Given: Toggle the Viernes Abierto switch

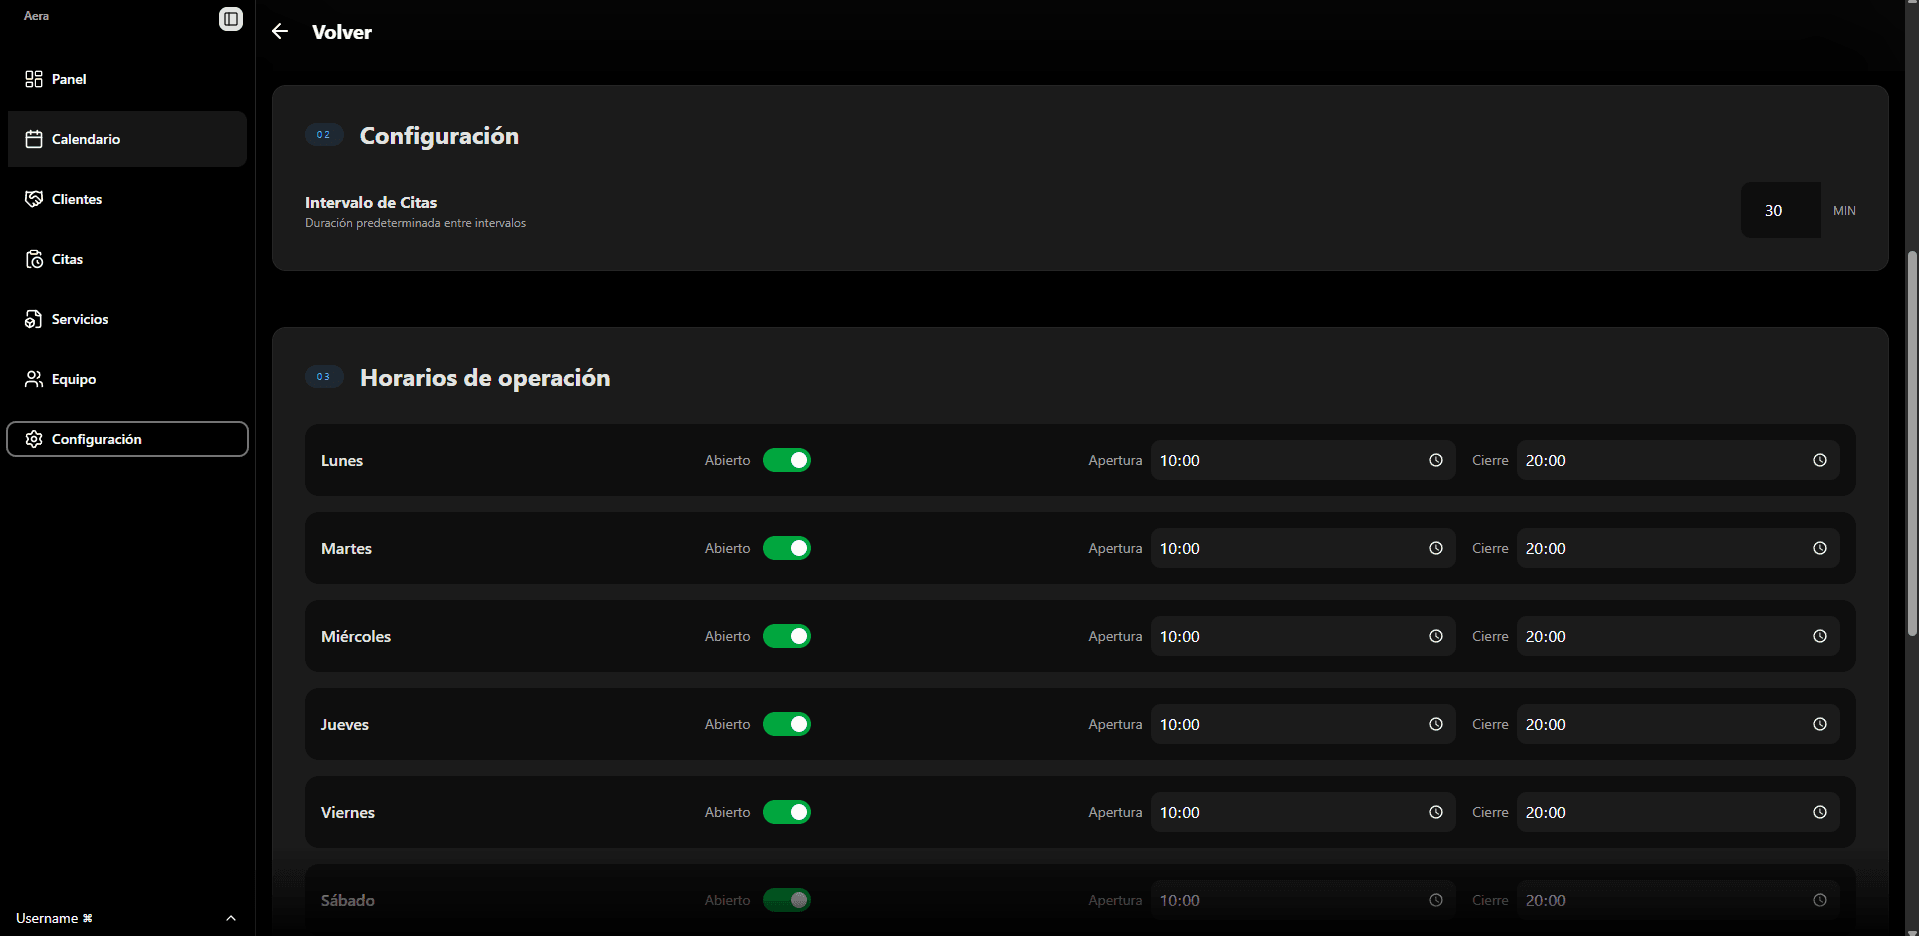Looking at the screenshot, I should [787, 812].
